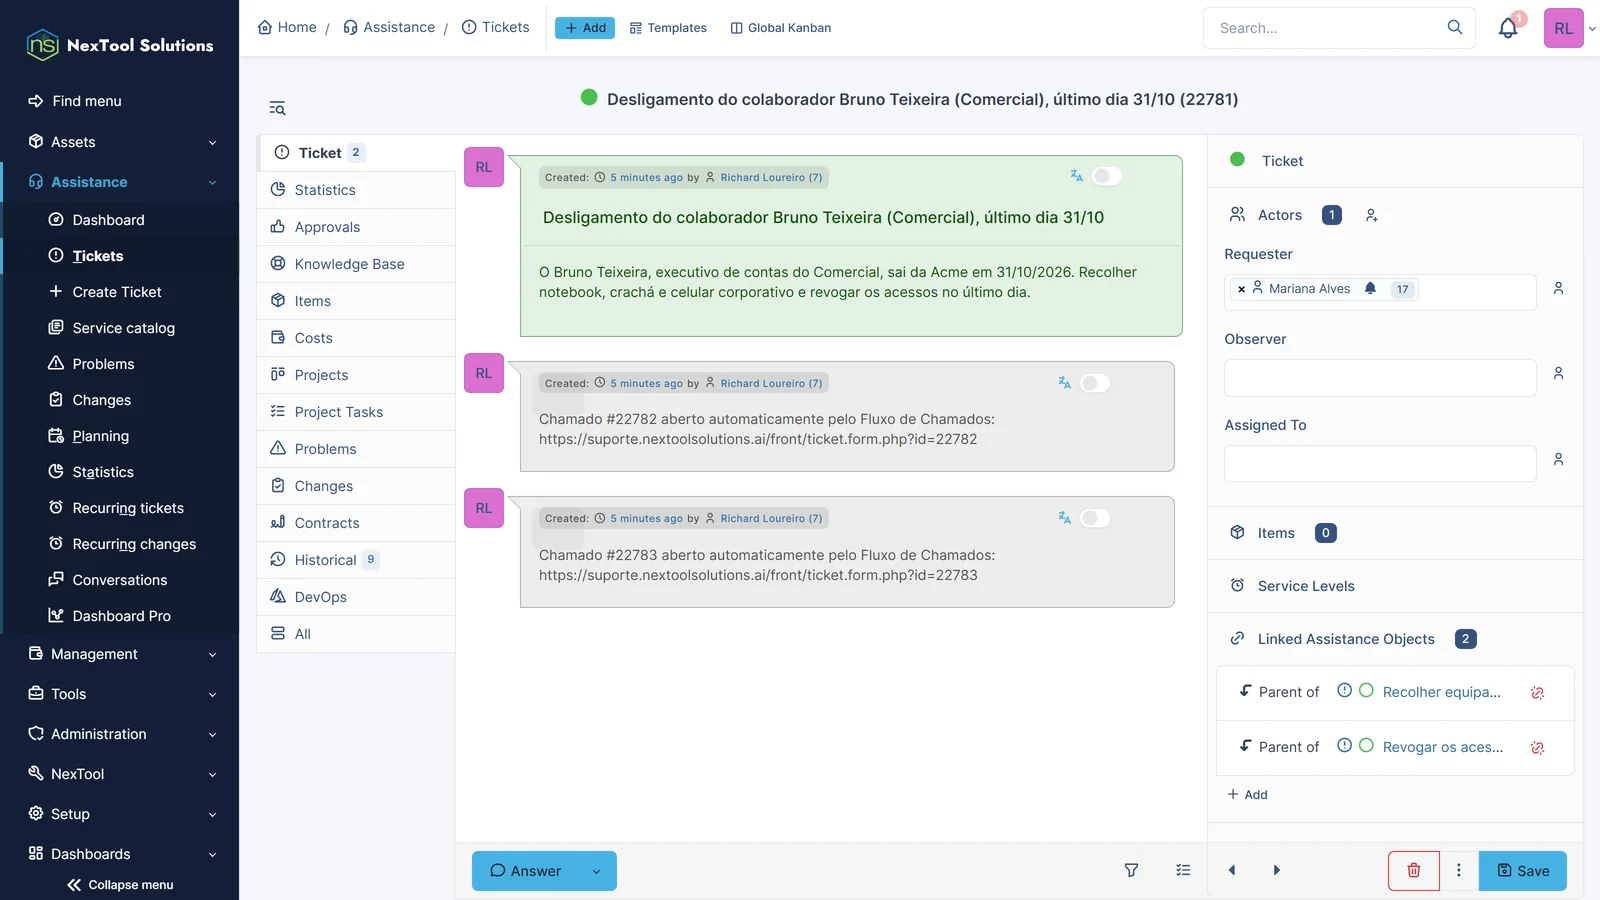This screenshot has width=1600, height=900.
Task: Unlink the Revogar os aces... ticket
Action: [1538, 748]
